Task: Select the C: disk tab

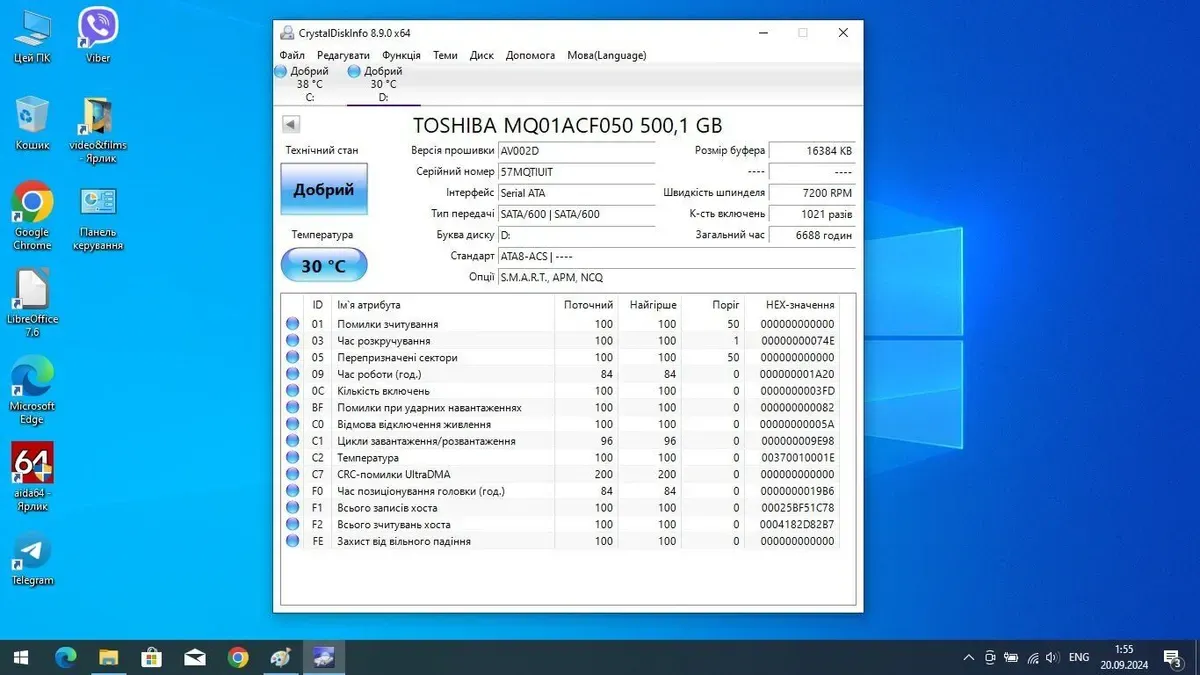Action: click(x=309, y=85)
